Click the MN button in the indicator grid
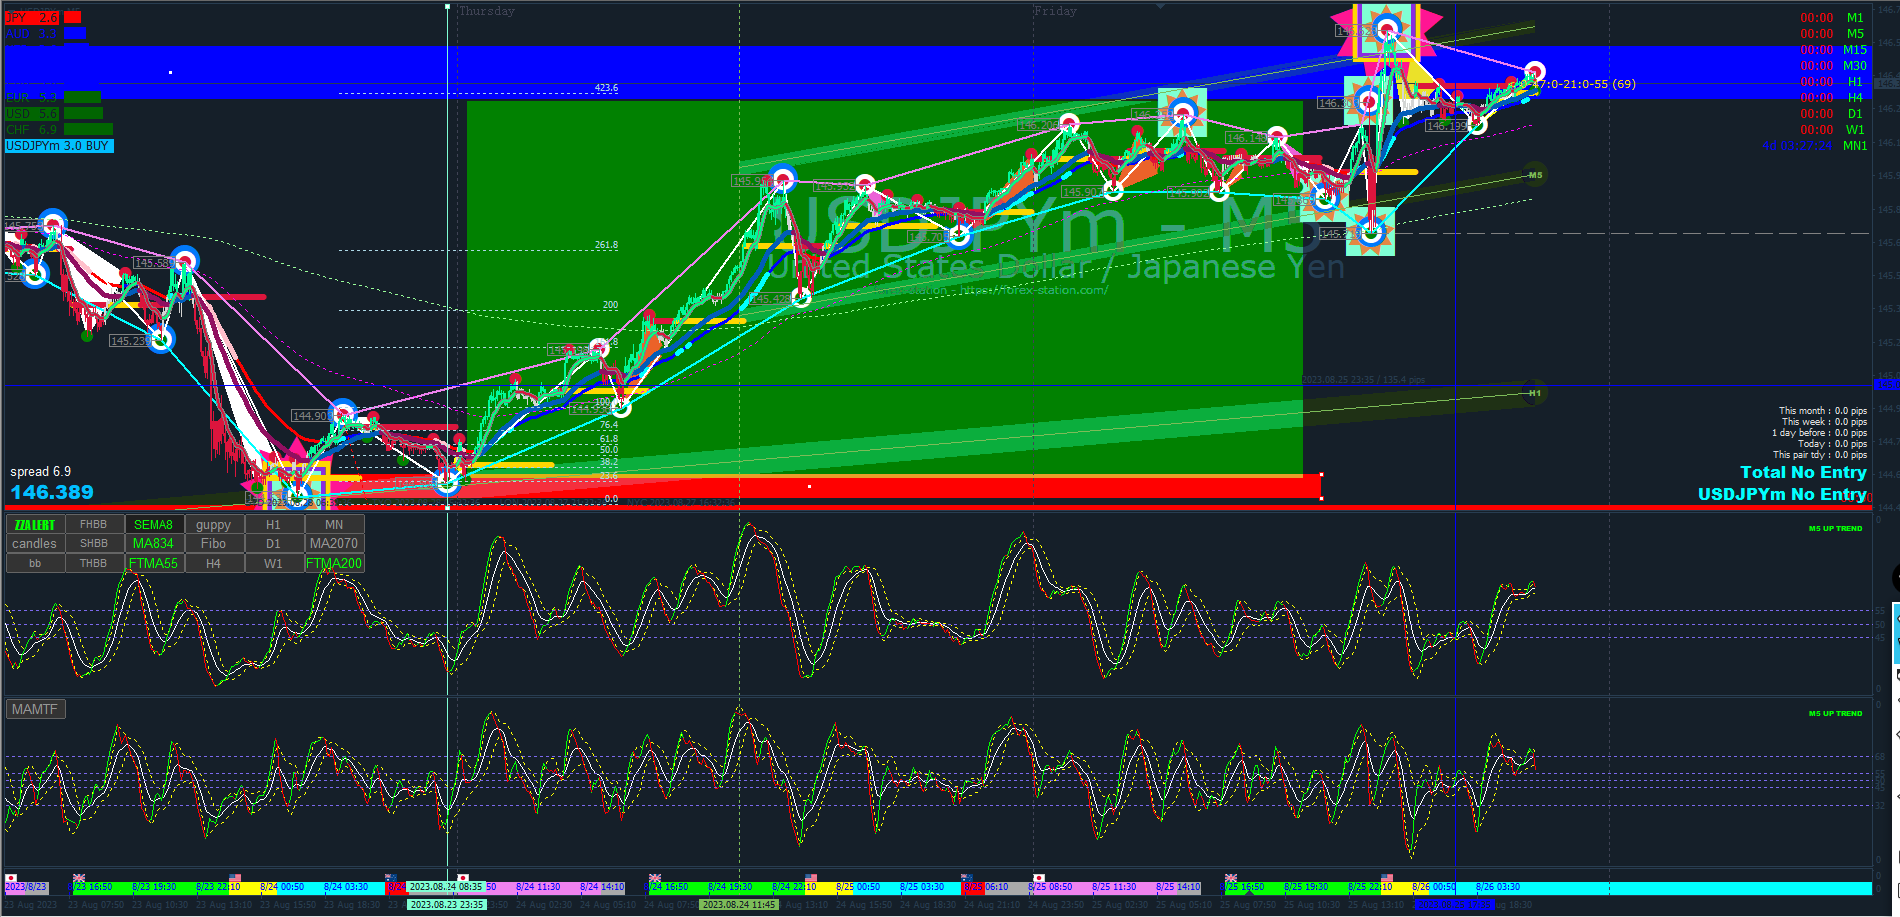Screen dimensions: 1900x917 pos(334,525)
